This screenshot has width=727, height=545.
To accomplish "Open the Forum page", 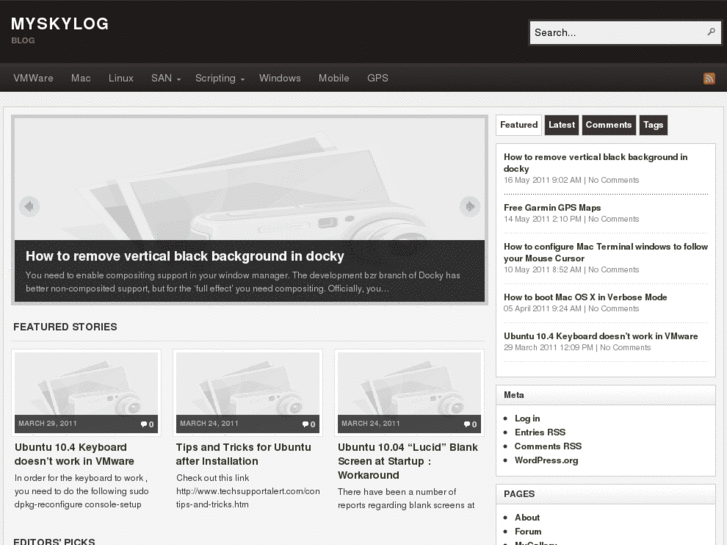I will [x=528, y=531].
